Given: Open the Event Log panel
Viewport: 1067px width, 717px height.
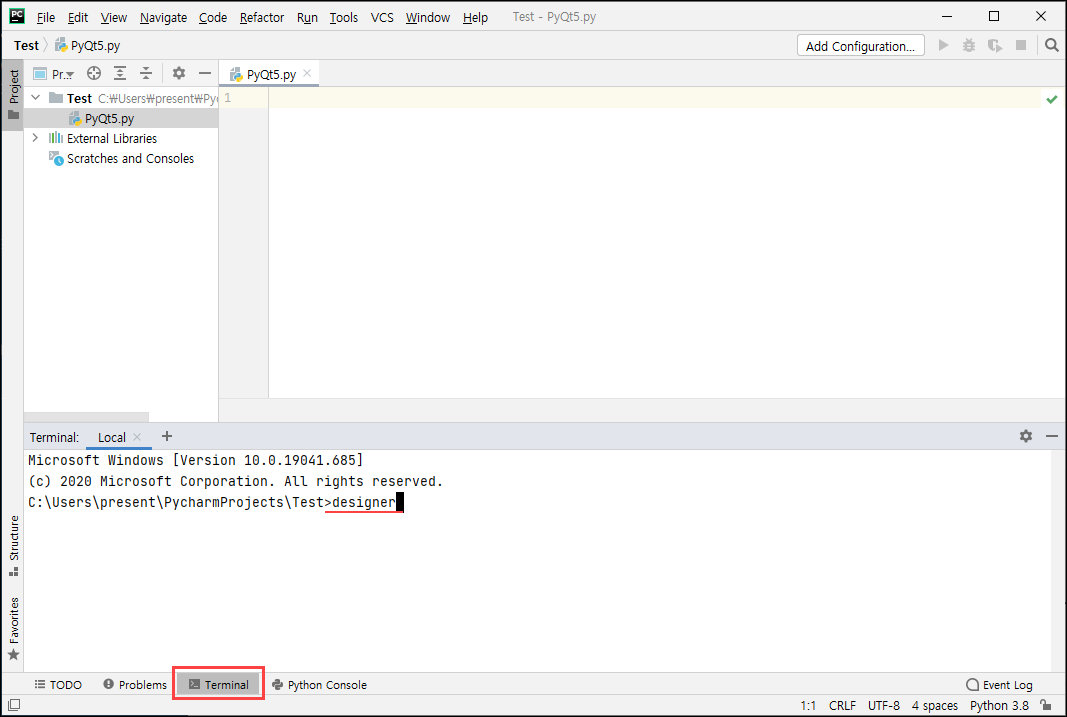Looking at the screenshot, I should tap(999, 685).
